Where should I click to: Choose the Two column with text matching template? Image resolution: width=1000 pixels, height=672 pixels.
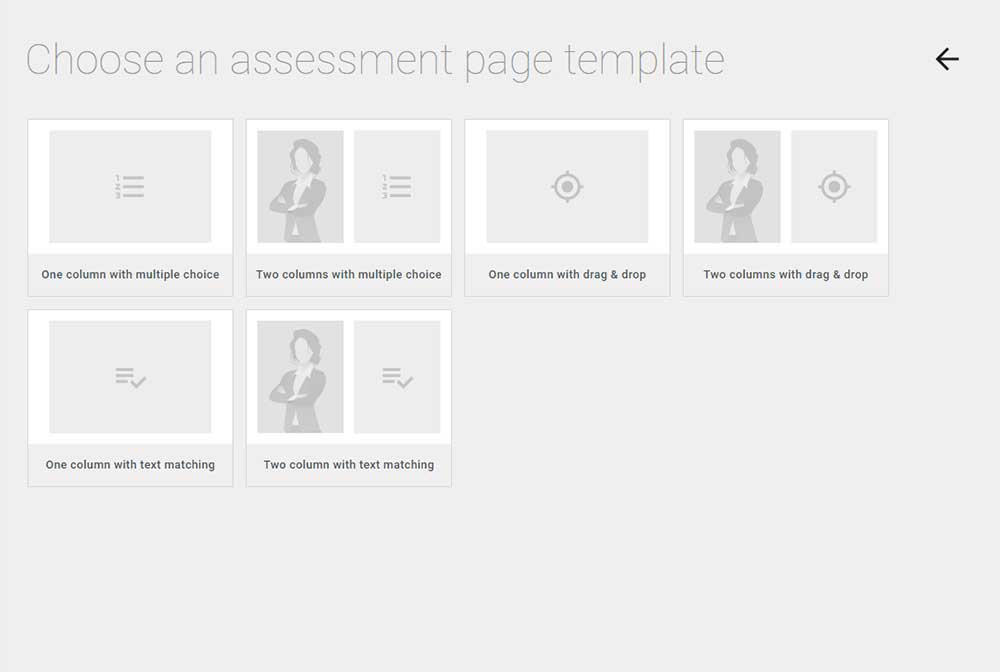tap(348, 397)
